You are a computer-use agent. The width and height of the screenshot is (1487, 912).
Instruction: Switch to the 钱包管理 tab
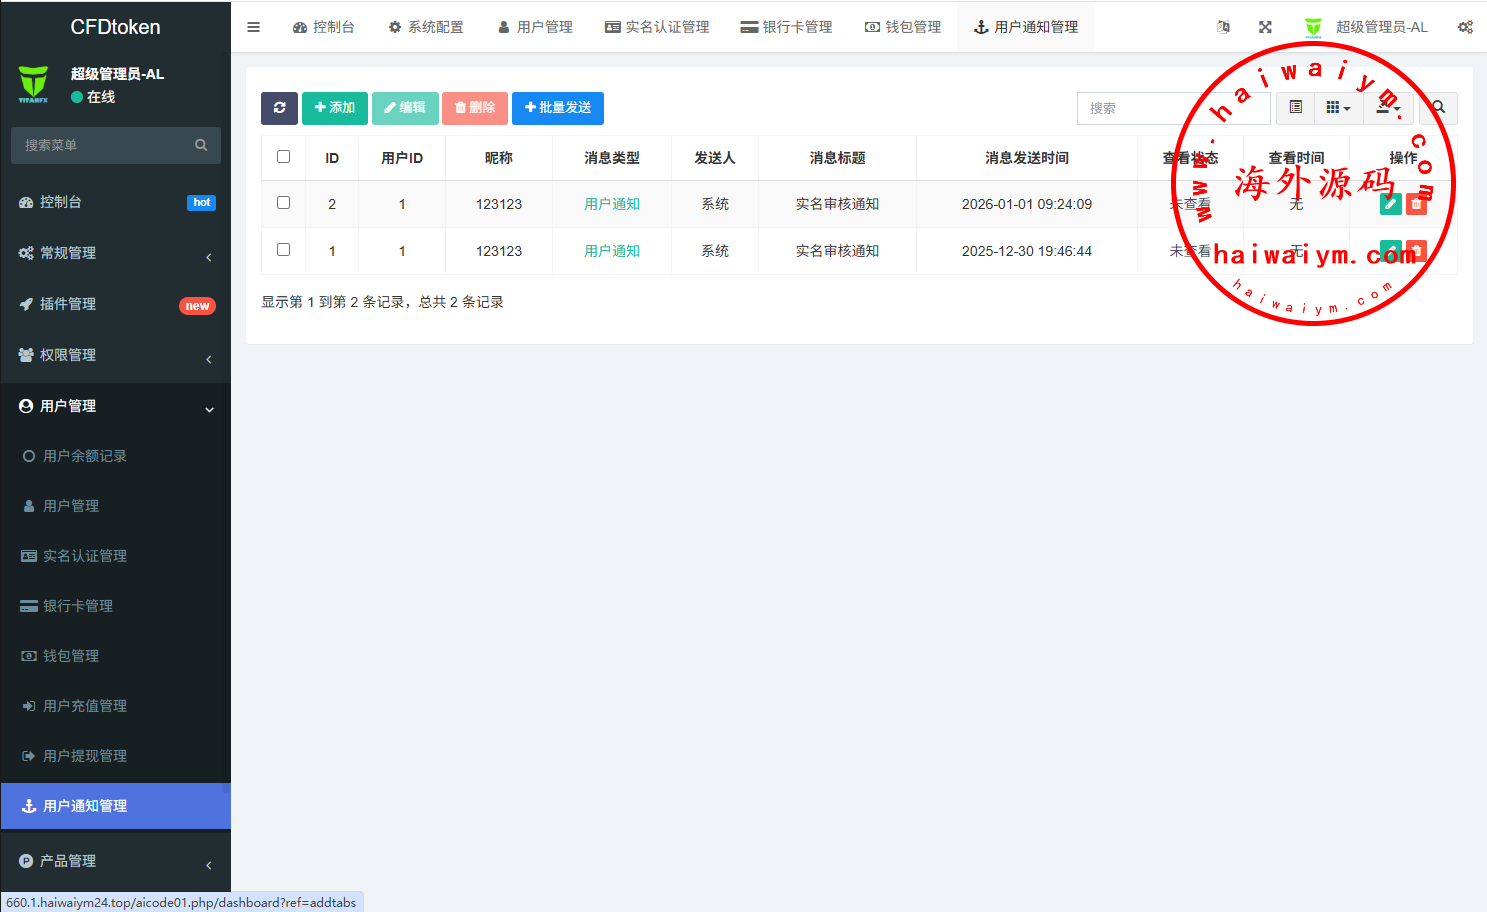click(903, 27)
